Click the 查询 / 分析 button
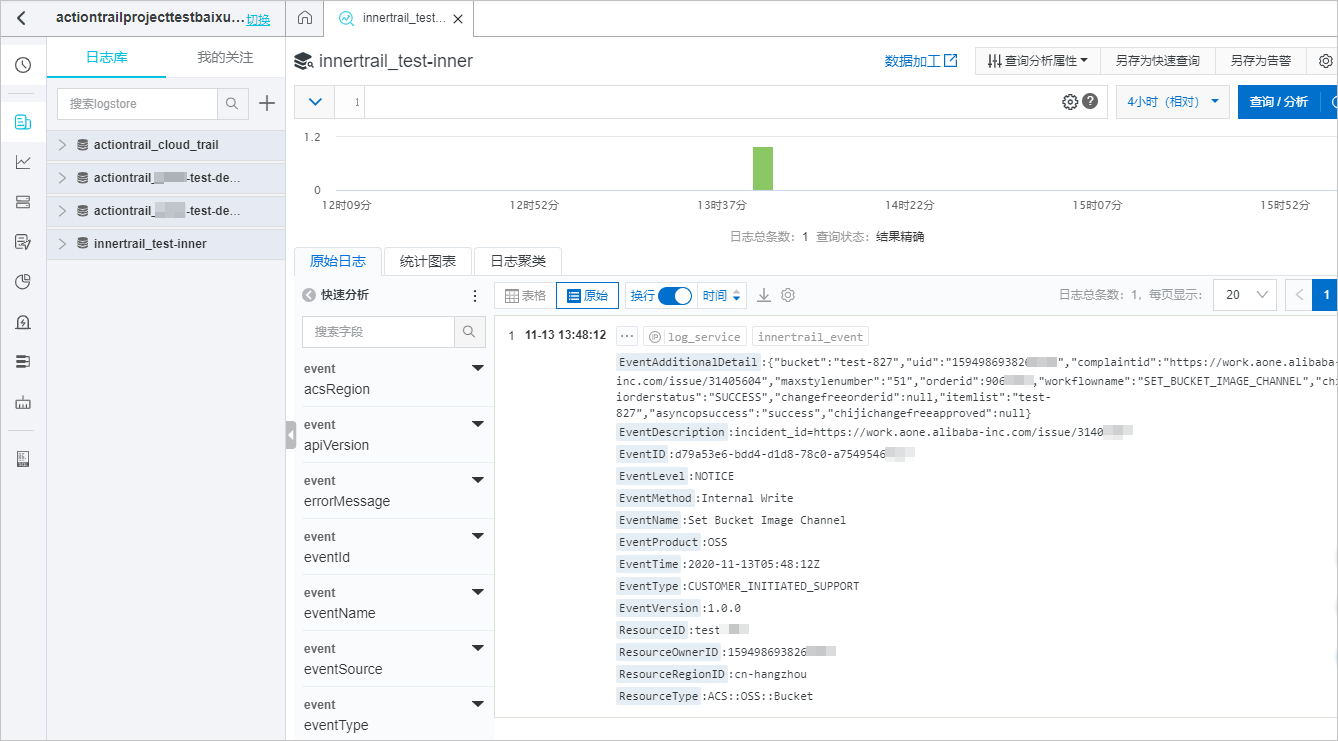1338x741 pixels. [1278, 102]
